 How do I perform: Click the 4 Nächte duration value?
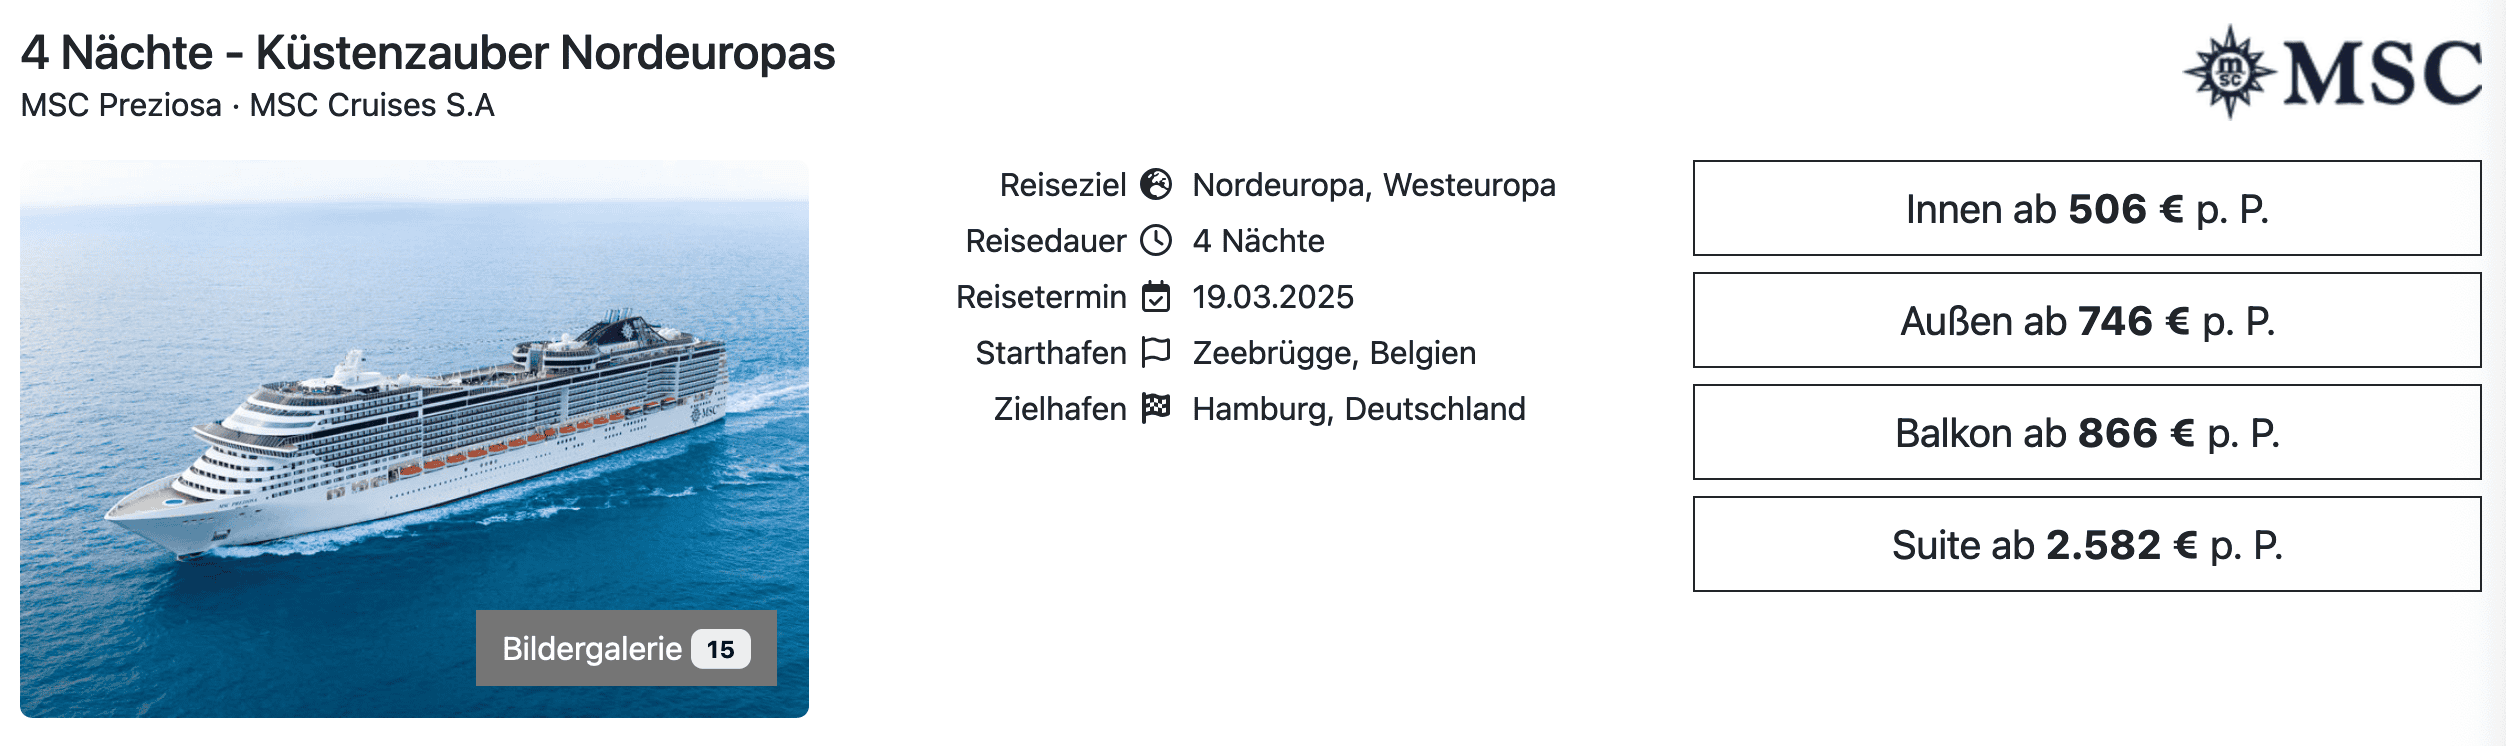(x=1258, y=241)
